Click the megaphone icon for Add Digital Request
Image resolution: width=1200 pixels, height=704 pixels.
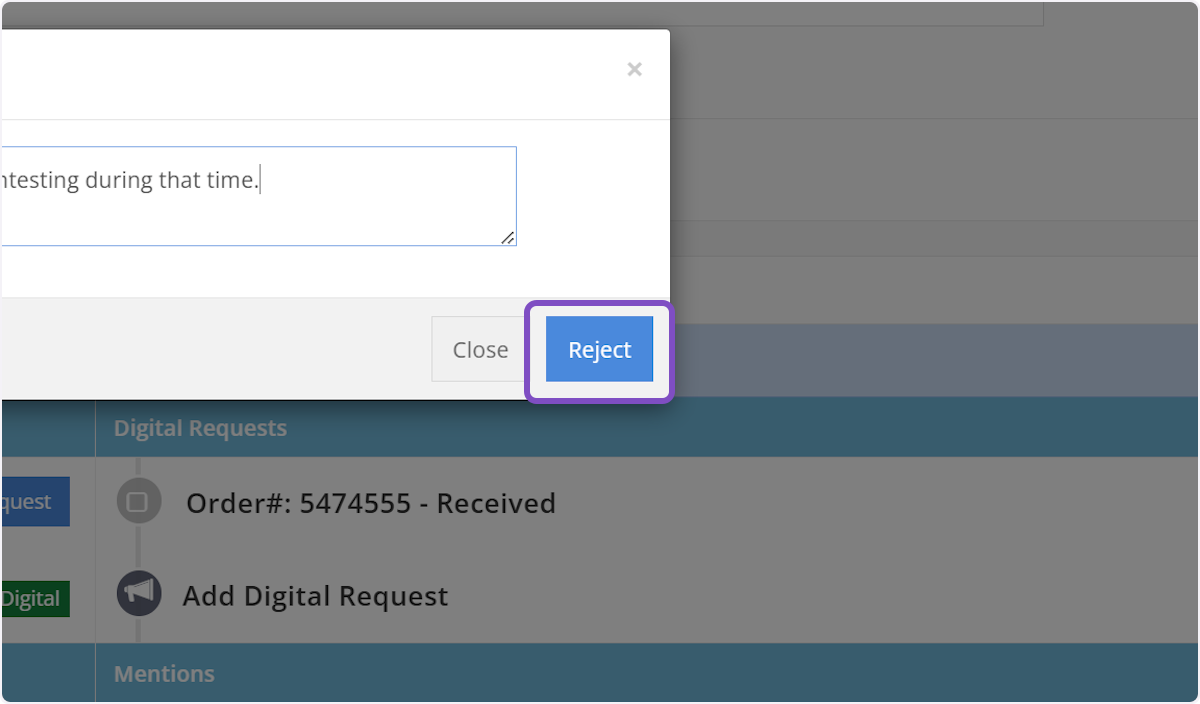[x=138, y=593]
